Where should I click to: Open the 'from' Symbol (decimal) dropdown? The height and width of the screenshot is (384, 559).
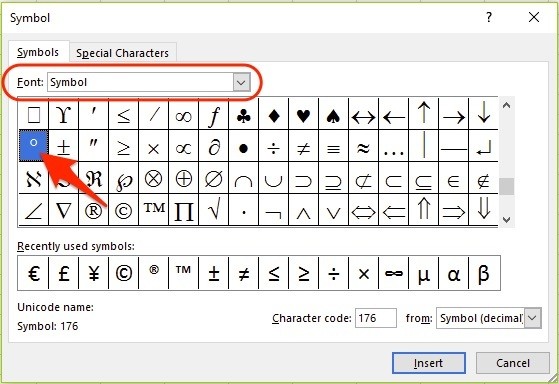coord(533,318)
